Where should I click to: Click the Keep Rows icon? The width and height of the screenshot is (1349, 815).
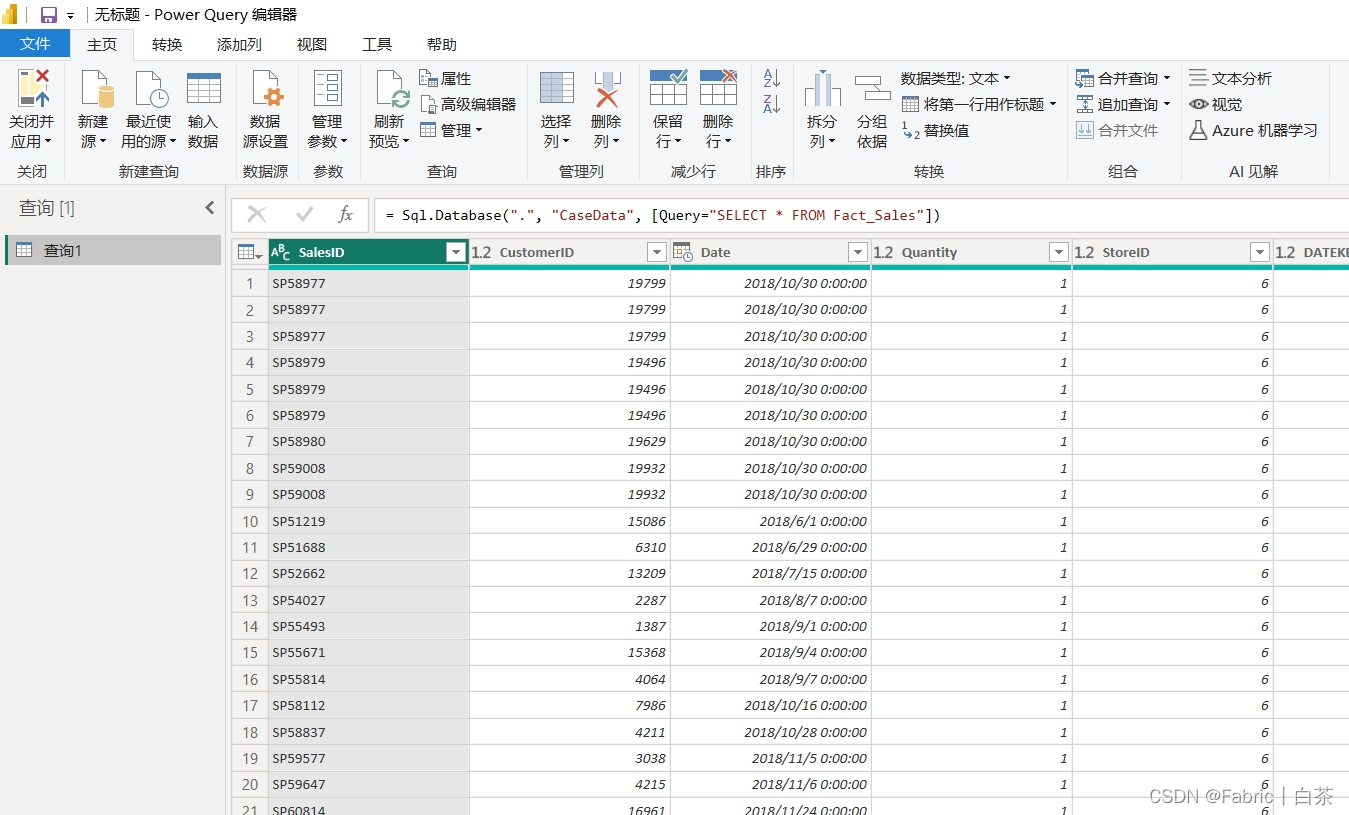[x=668, y=88]
